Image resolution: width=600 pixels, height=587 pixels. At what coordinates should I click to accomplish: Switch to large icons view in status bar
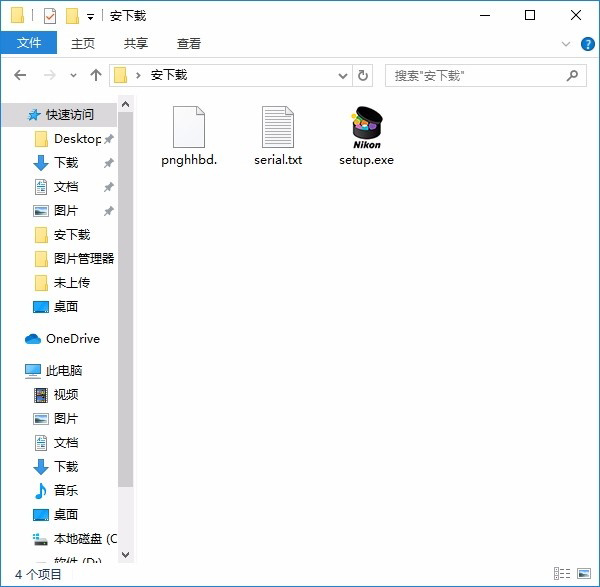pos(584,574)
